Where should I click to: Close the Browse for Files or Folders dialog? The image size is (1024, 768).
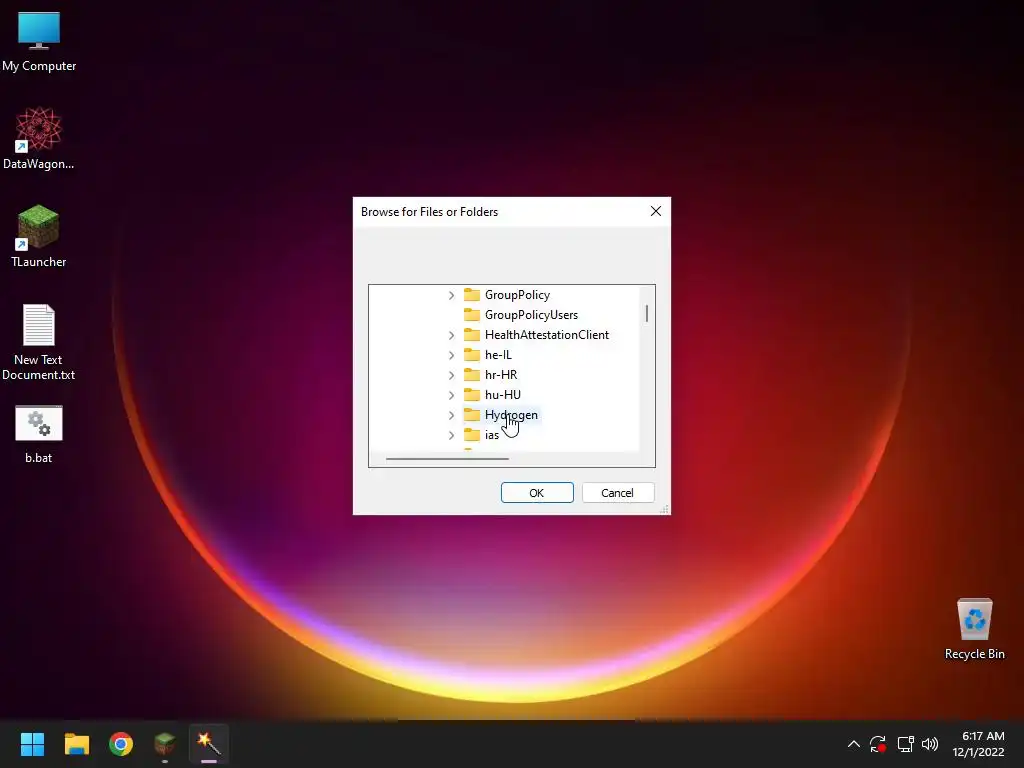click(x=656, y=211)
